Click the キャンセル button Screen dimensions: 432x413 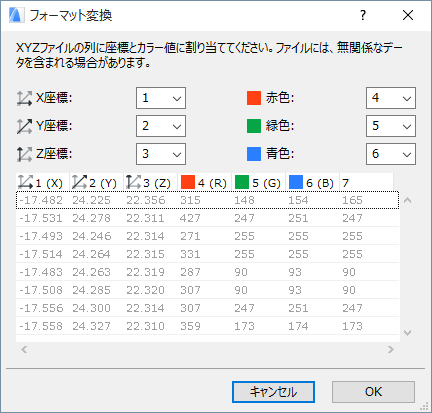point(273,392)
